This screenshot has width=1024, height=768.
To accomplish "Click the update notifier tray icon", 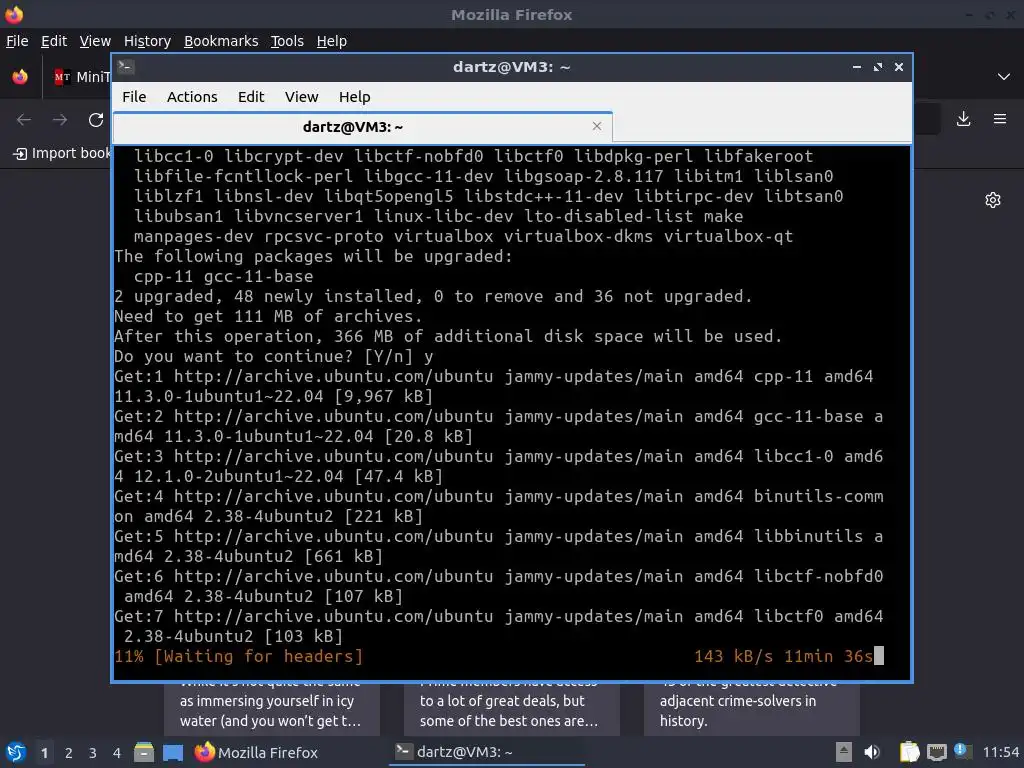I will (x=963, y=751).
